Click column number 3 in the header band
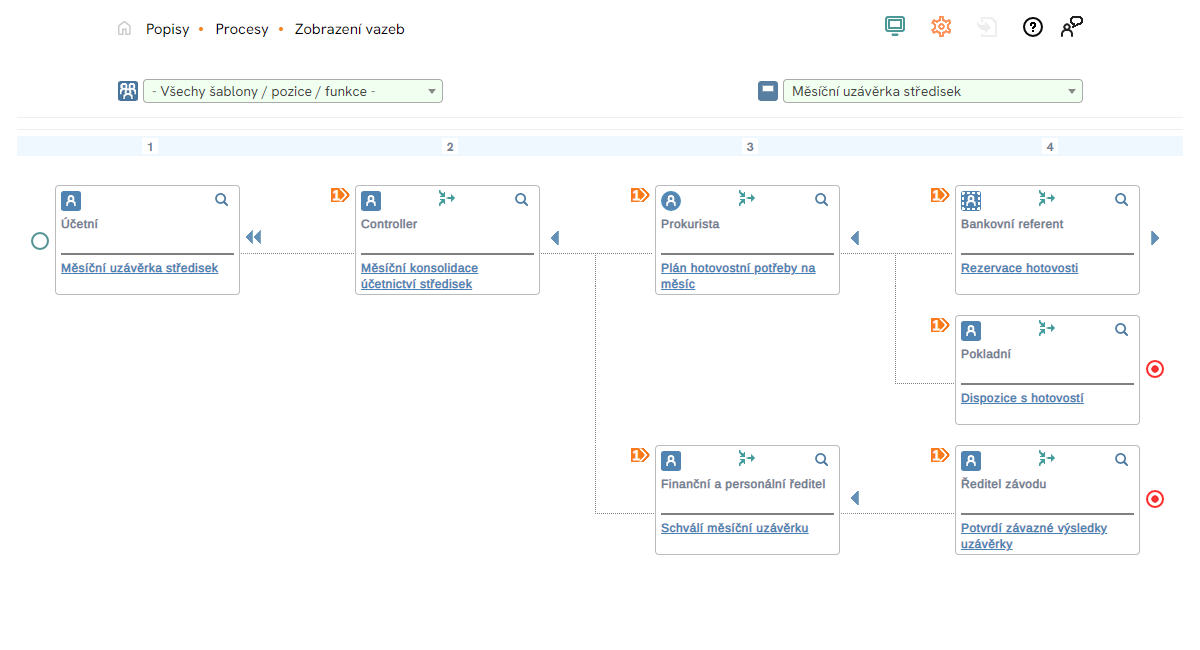This screenshot has width=1200, height=650. point(750,147)
